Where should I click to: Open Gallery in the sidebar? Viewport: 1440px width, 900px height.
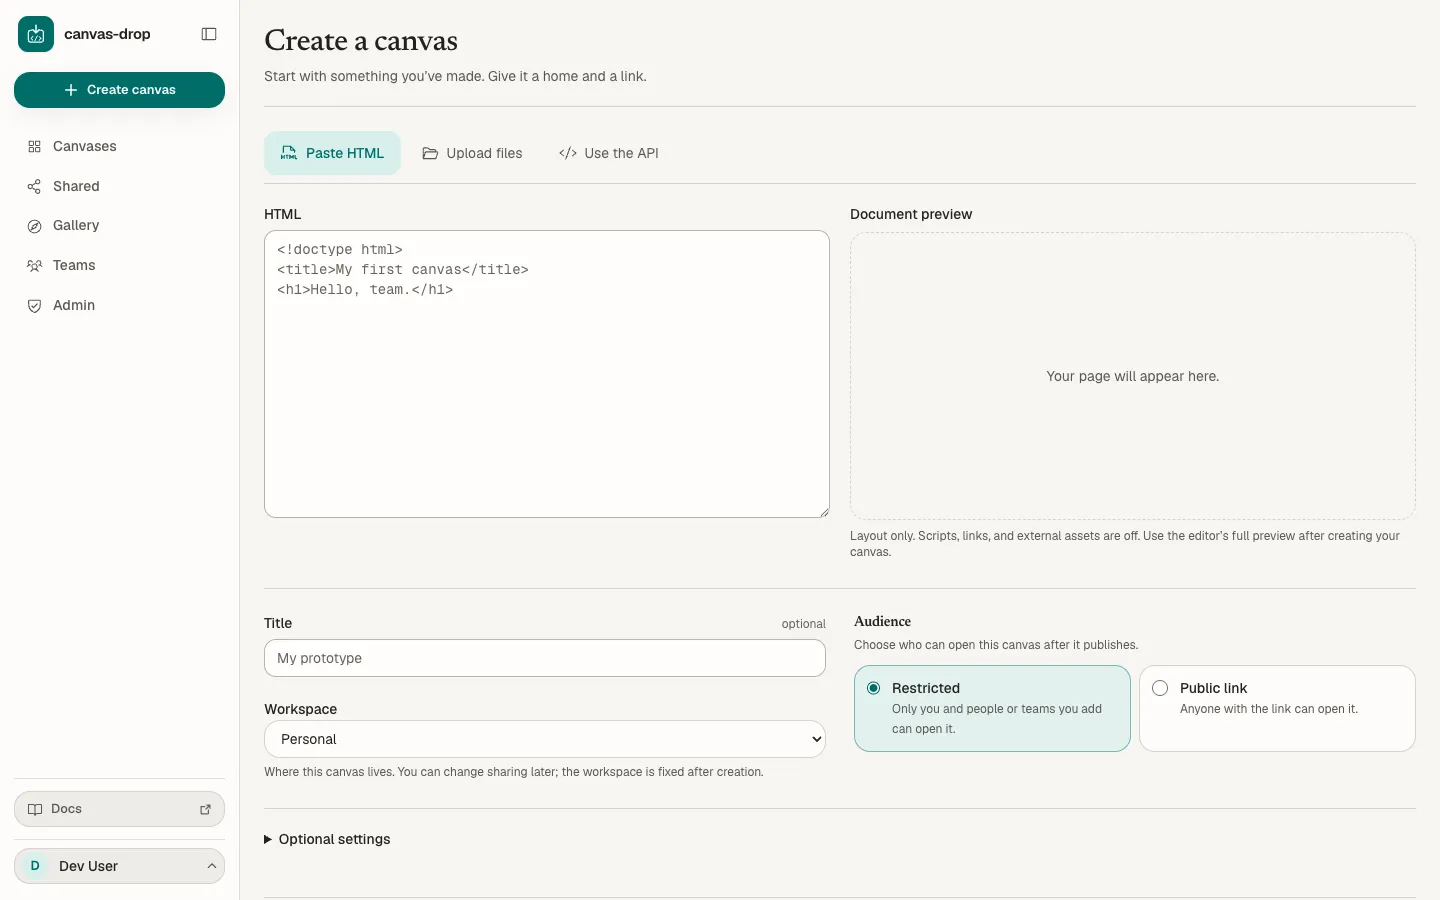[119, 226]
